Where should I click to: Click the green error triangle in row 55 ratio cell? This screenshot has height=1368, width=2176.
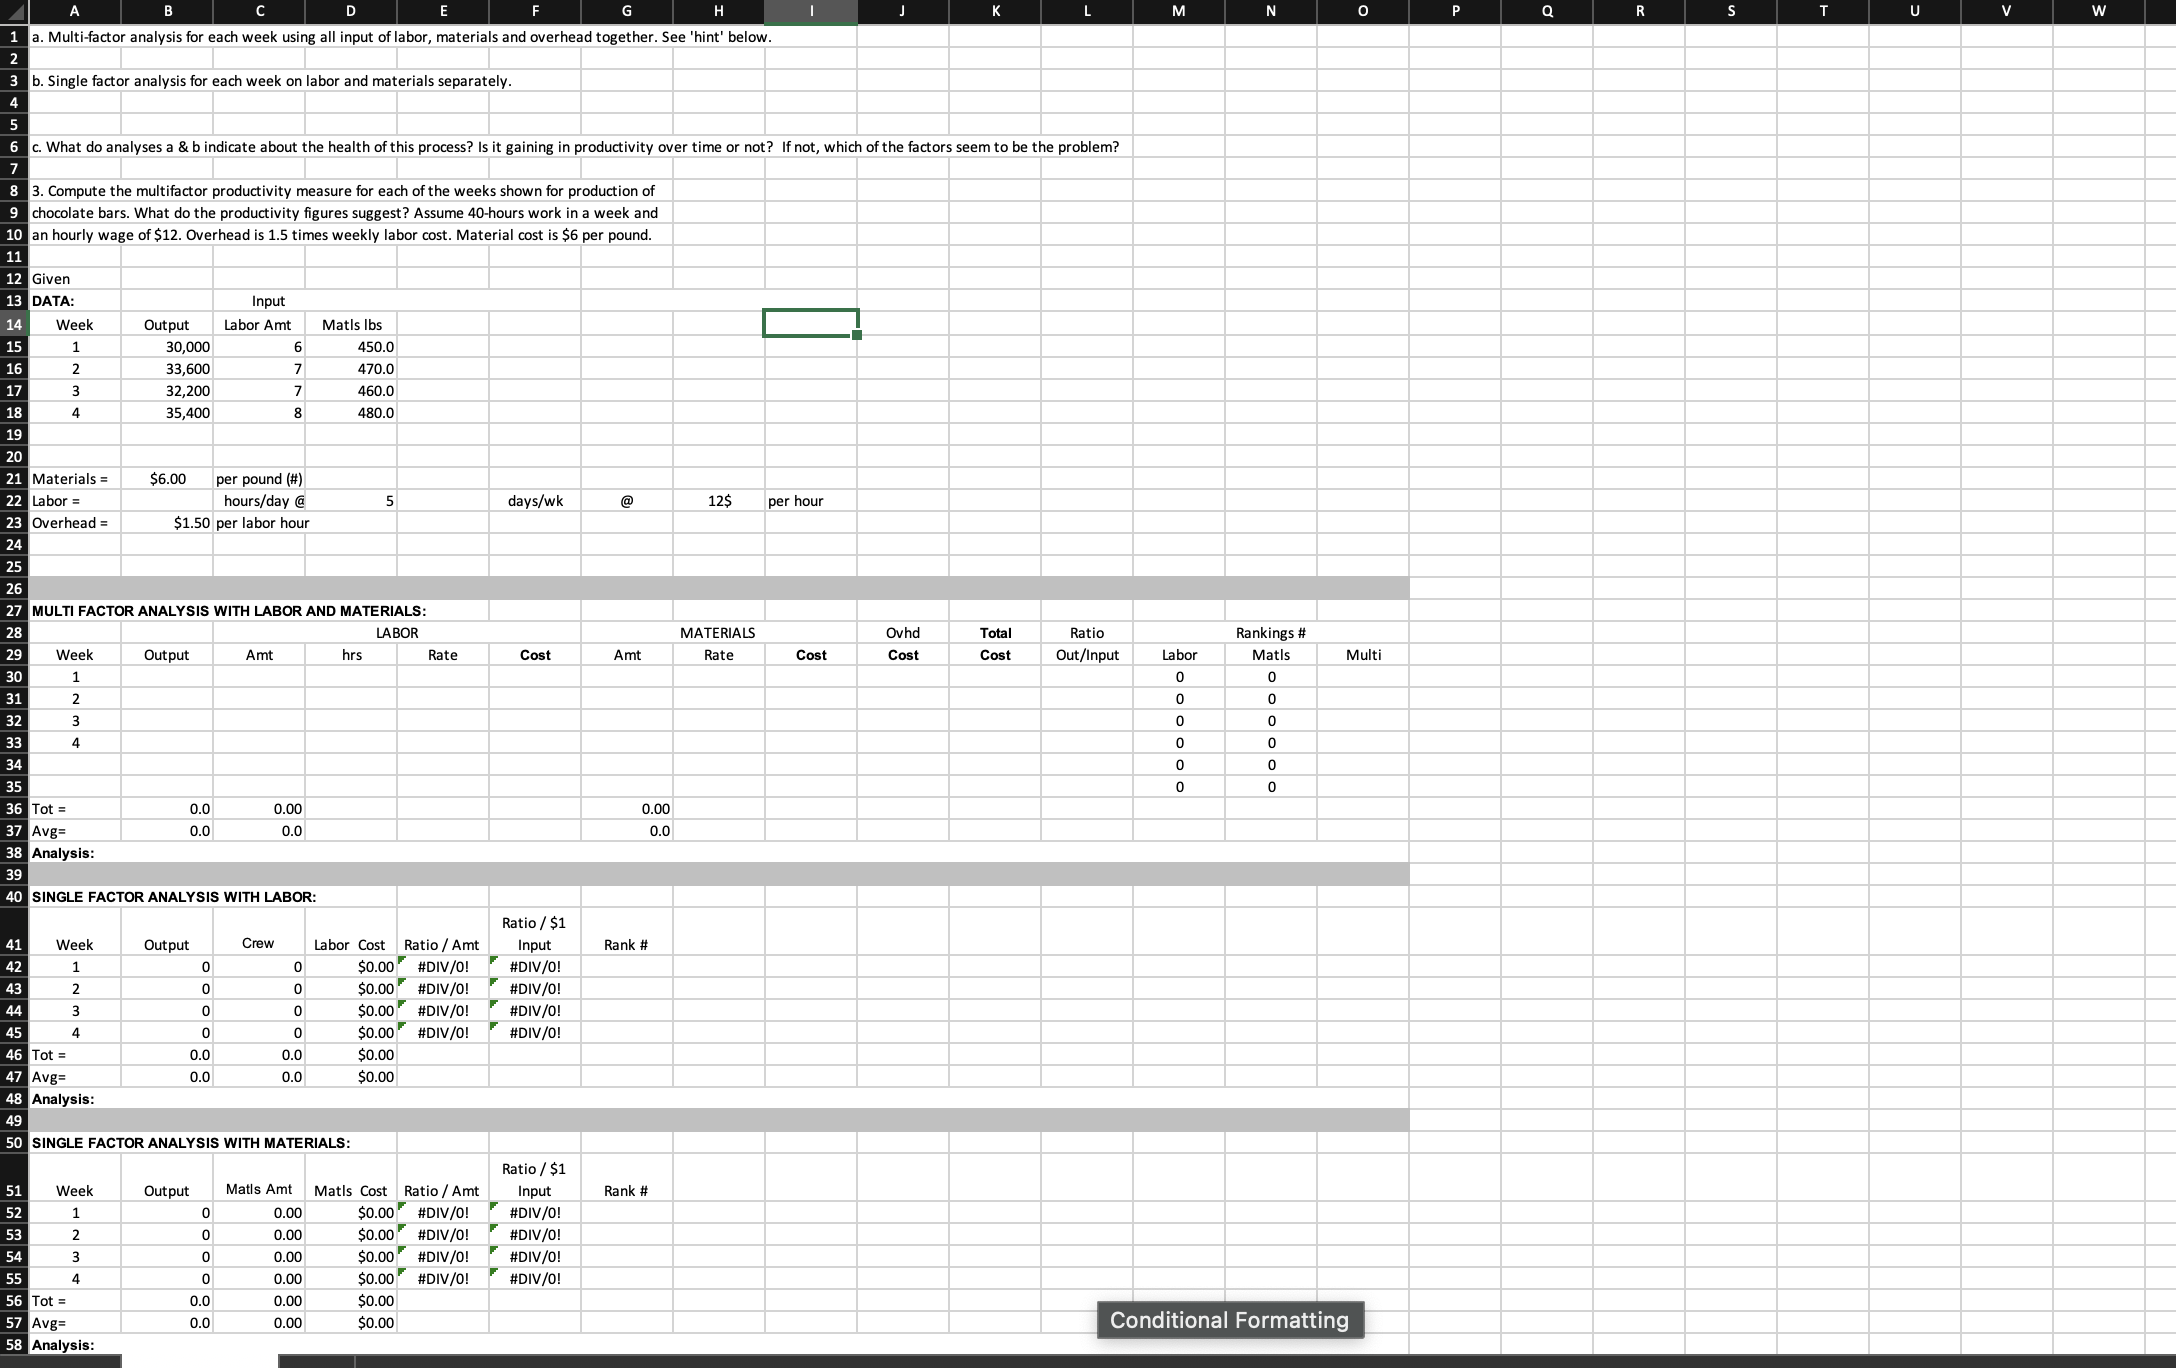tap(402, 1272)
